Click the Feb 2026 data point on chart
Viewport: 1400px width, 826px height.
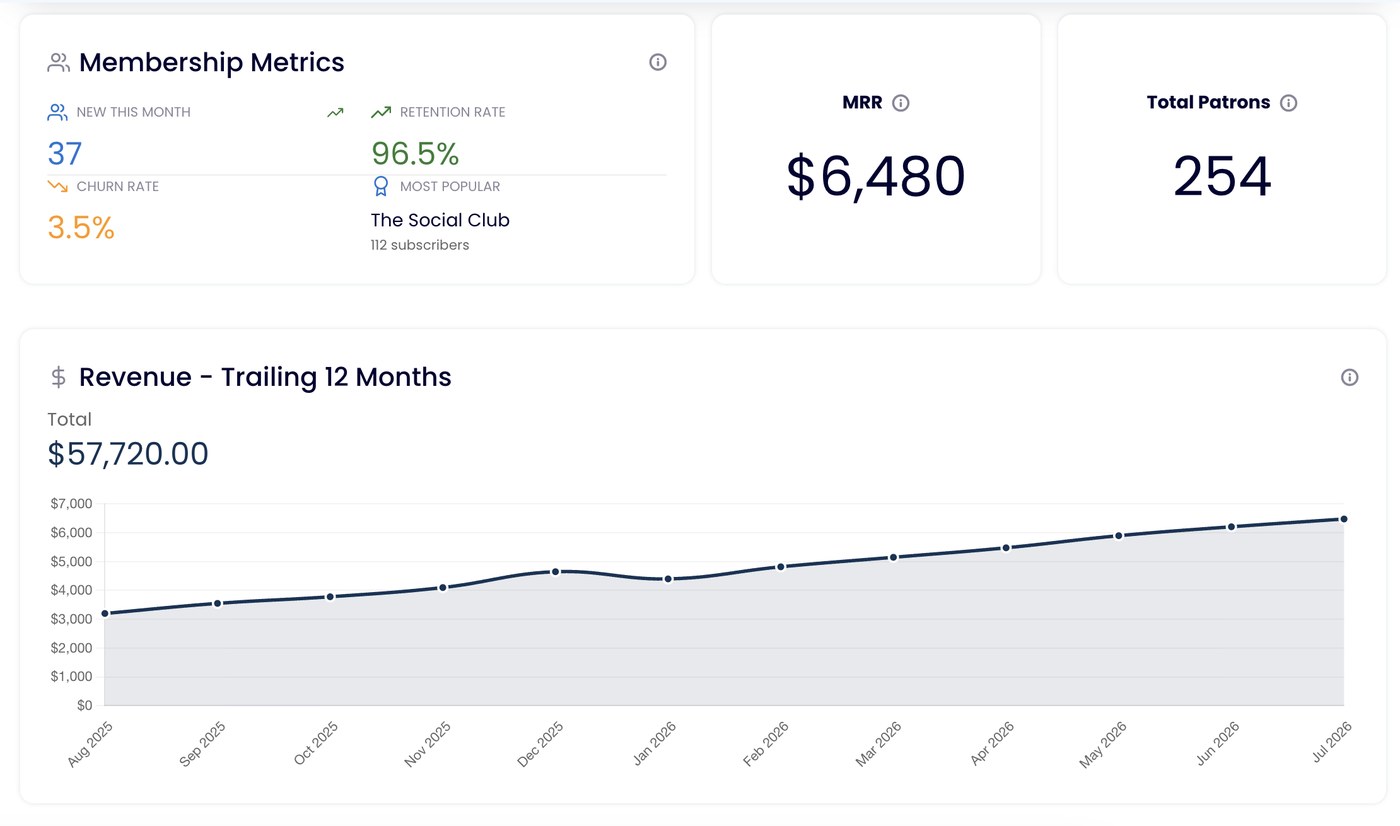pyautogui.click(x=781, y=566)
